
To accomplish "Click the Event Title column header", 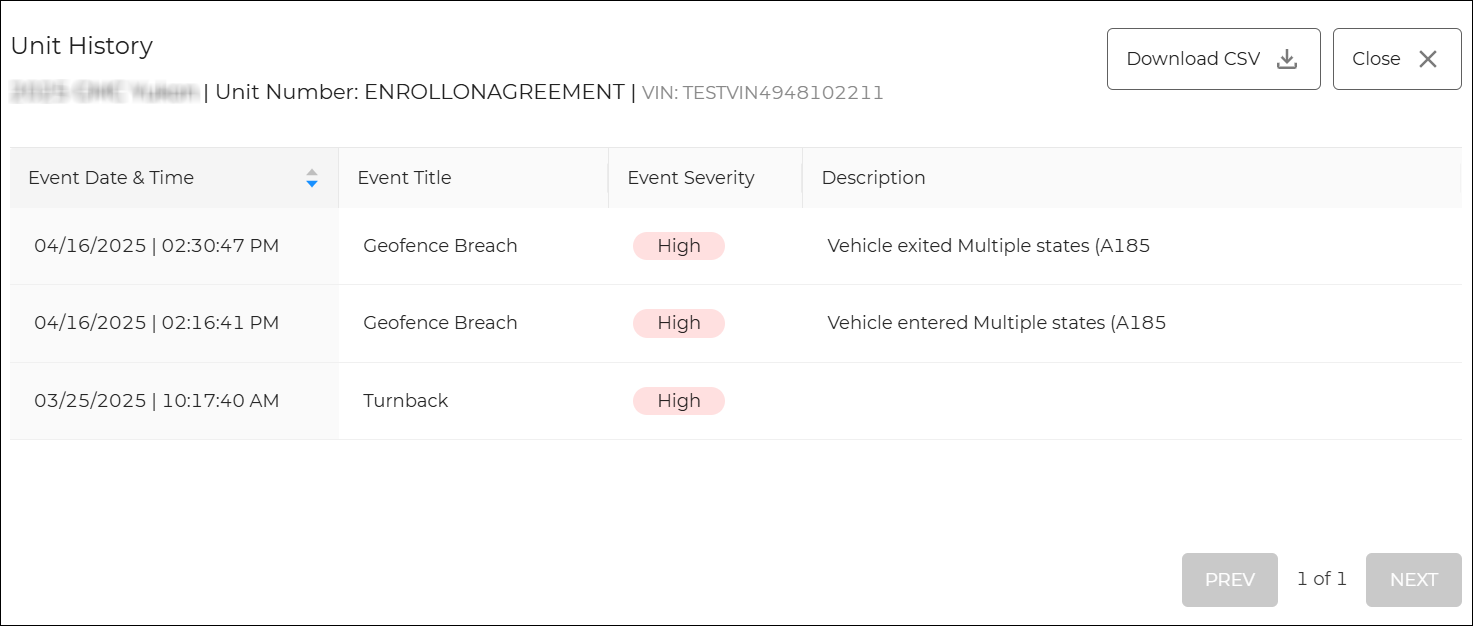I will tap(404, 178).
